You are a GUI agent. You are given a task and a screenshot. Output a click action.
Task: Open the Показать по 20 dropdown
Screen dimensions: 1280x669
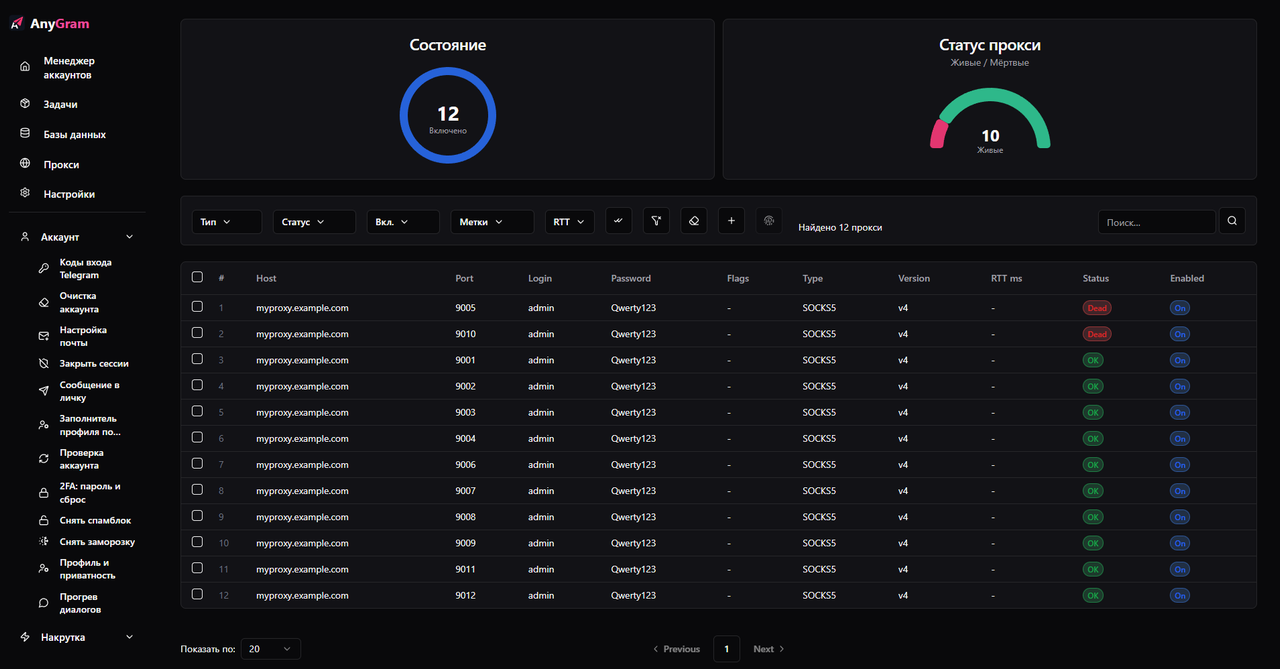click(270, 649)
